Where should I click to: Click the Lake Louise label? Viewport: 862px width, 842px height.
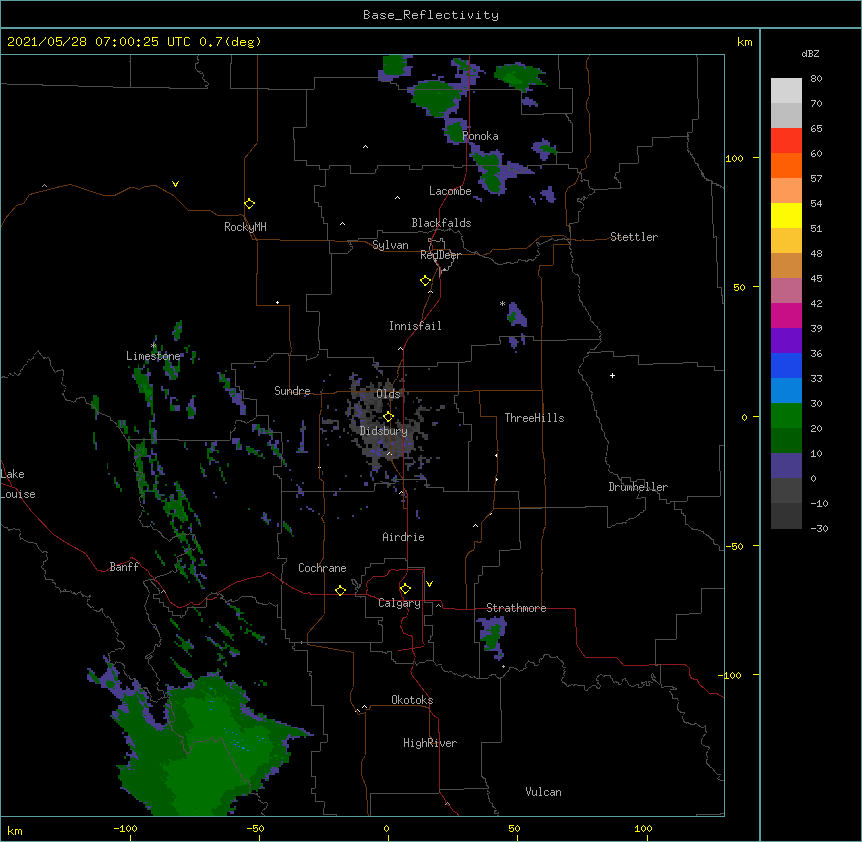[18, 484]
